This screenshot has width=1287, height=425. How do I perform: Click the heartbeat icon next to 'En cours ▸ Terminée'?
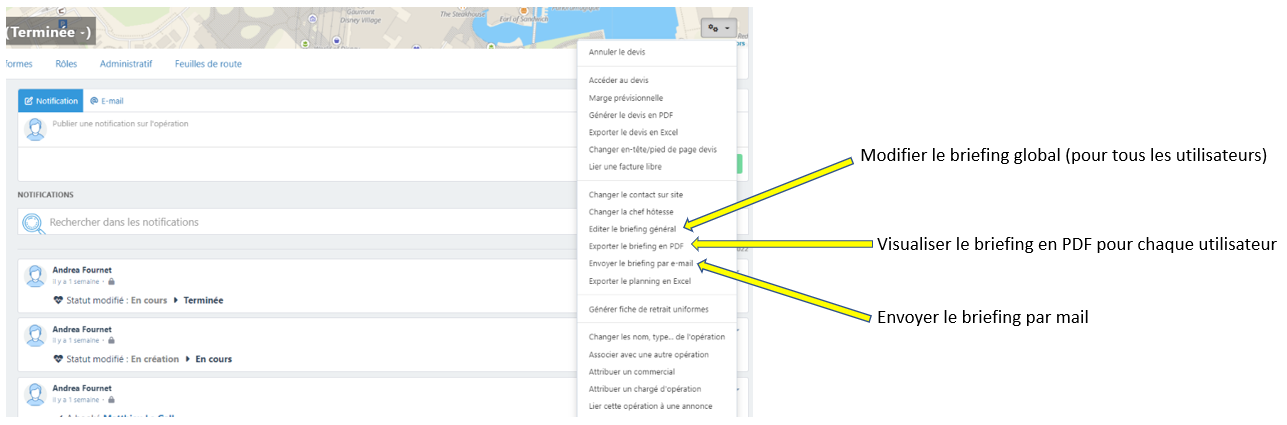(x=58, y=300)
